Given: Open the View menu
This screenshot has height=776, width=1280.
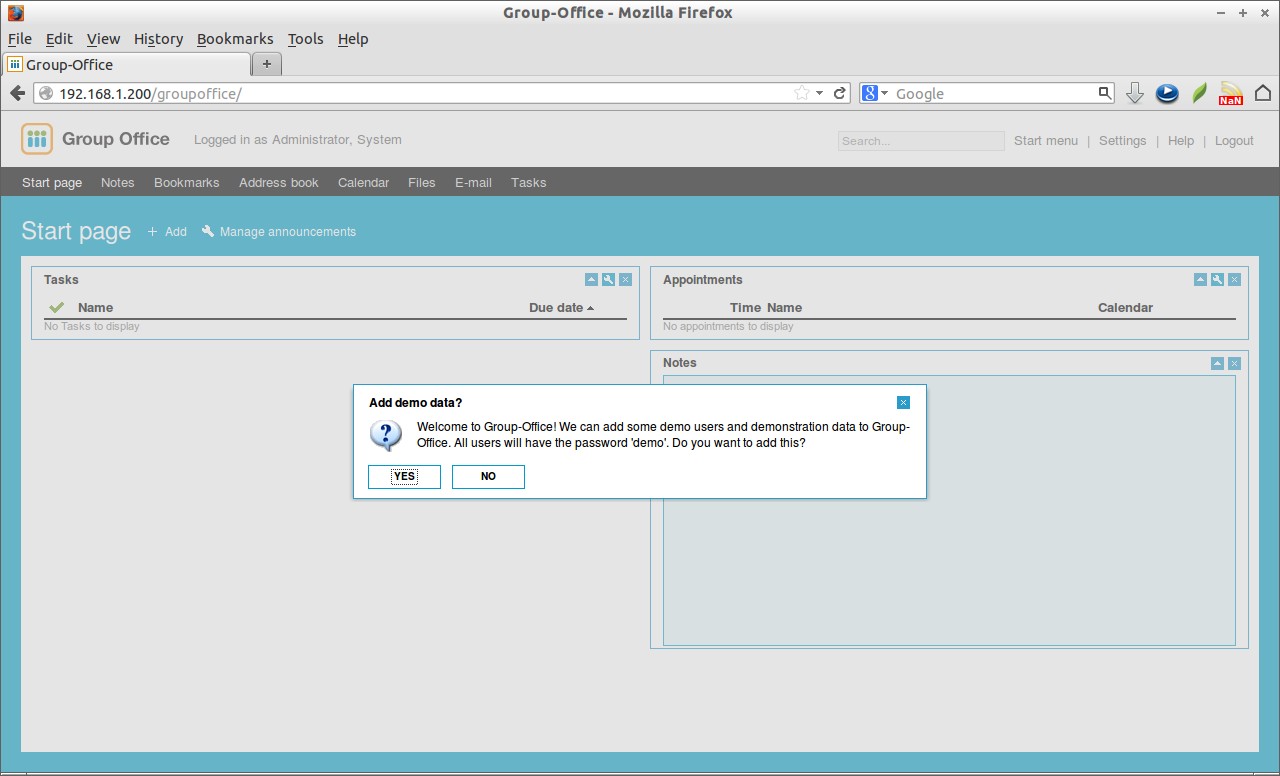Looking at the screenshot, I should [103, 39].
